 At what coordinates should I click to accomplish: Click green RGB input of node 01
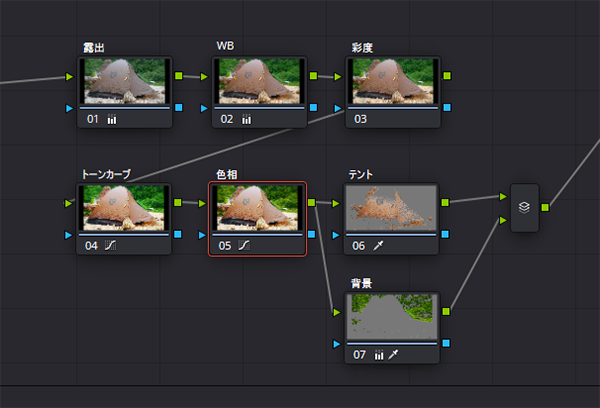[69, 77]
